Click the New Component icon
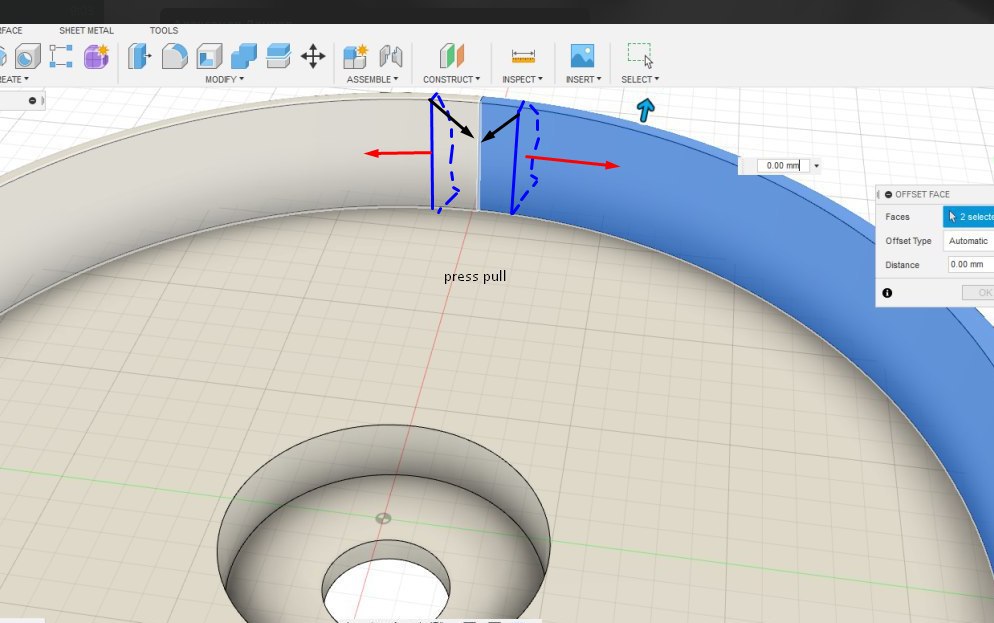The width and height of the screenshot is (994, 623). coord(356,56)
